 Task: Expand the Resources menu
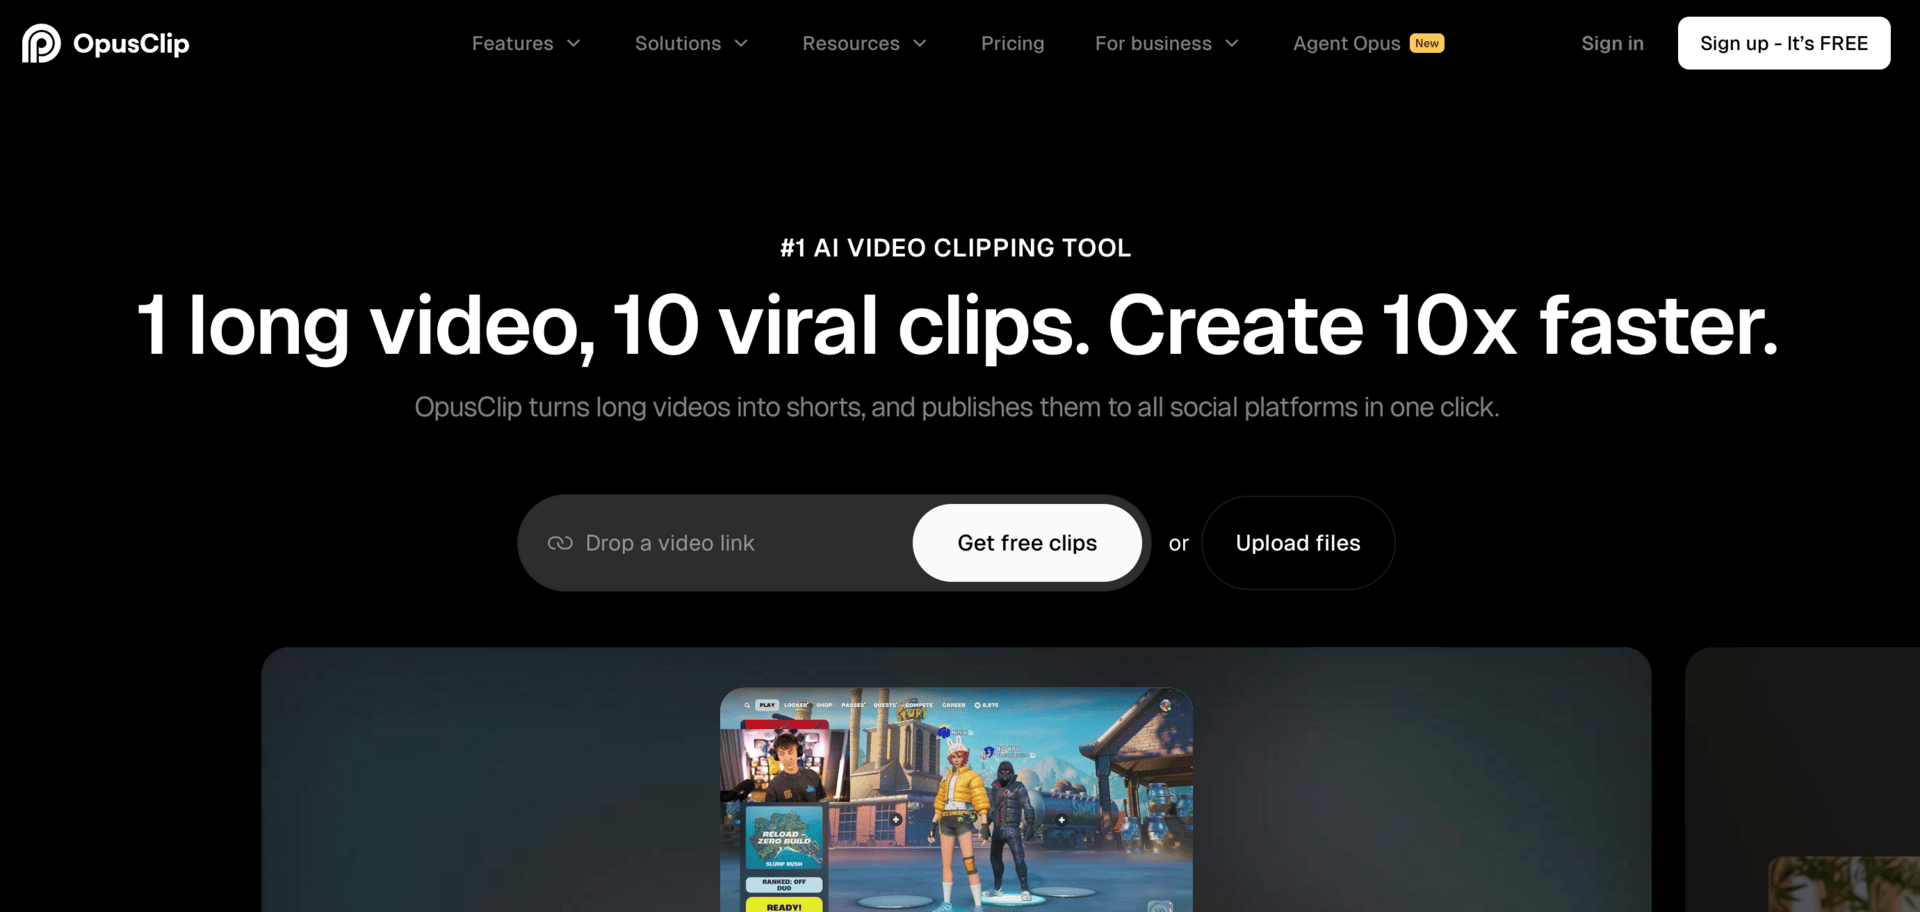point(864,43)
